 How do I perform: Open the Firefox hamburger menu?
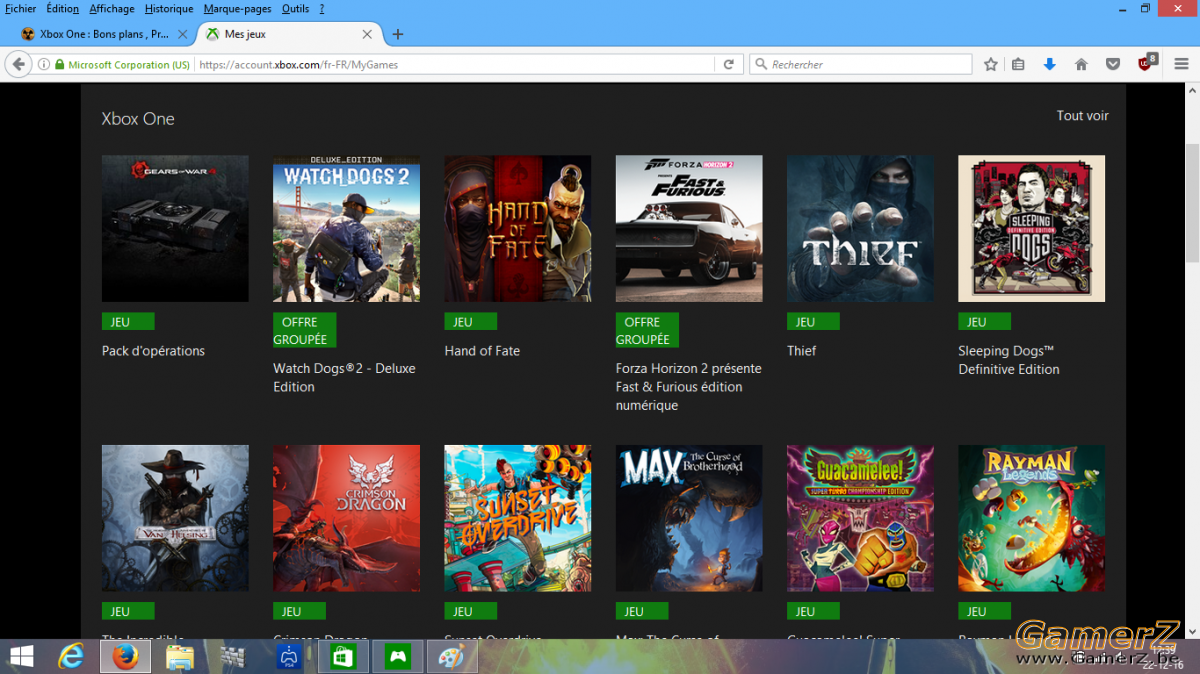pos(1181,64)
